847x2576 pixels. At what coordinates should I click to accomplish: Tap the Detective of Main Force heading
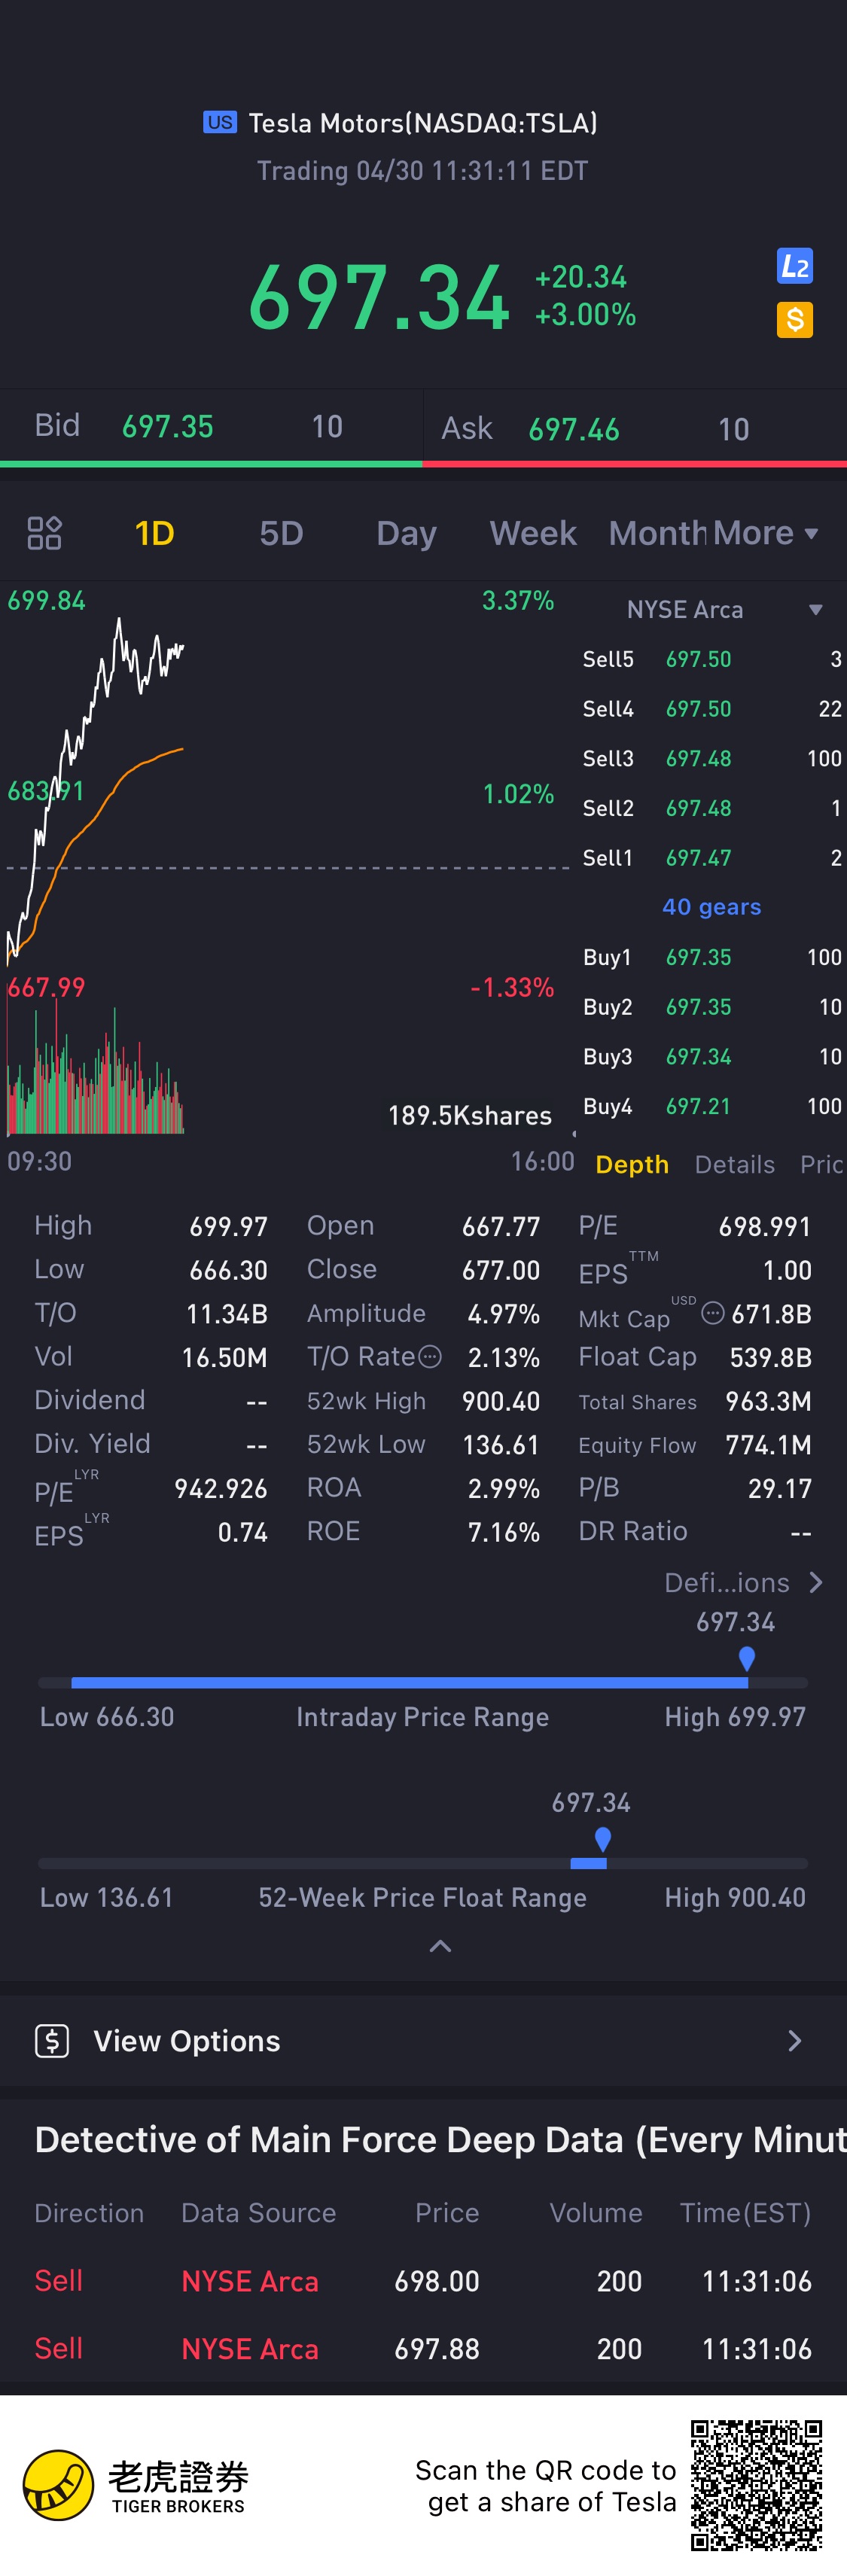440,2139
